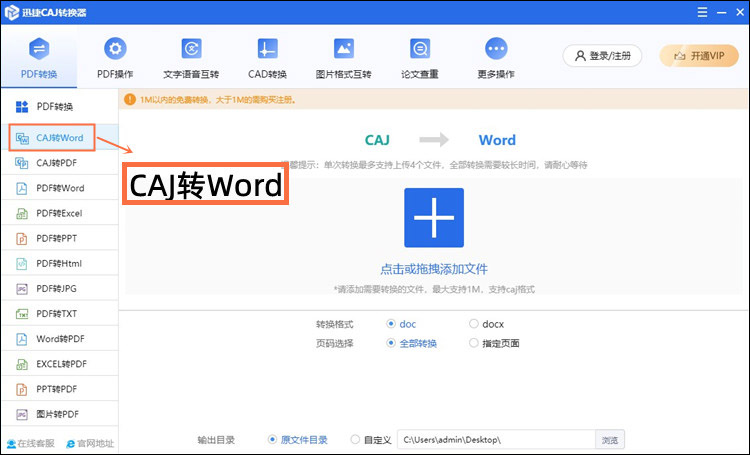Open the 图片格式互转 icon
750x455 pixels.
point(343,49)
